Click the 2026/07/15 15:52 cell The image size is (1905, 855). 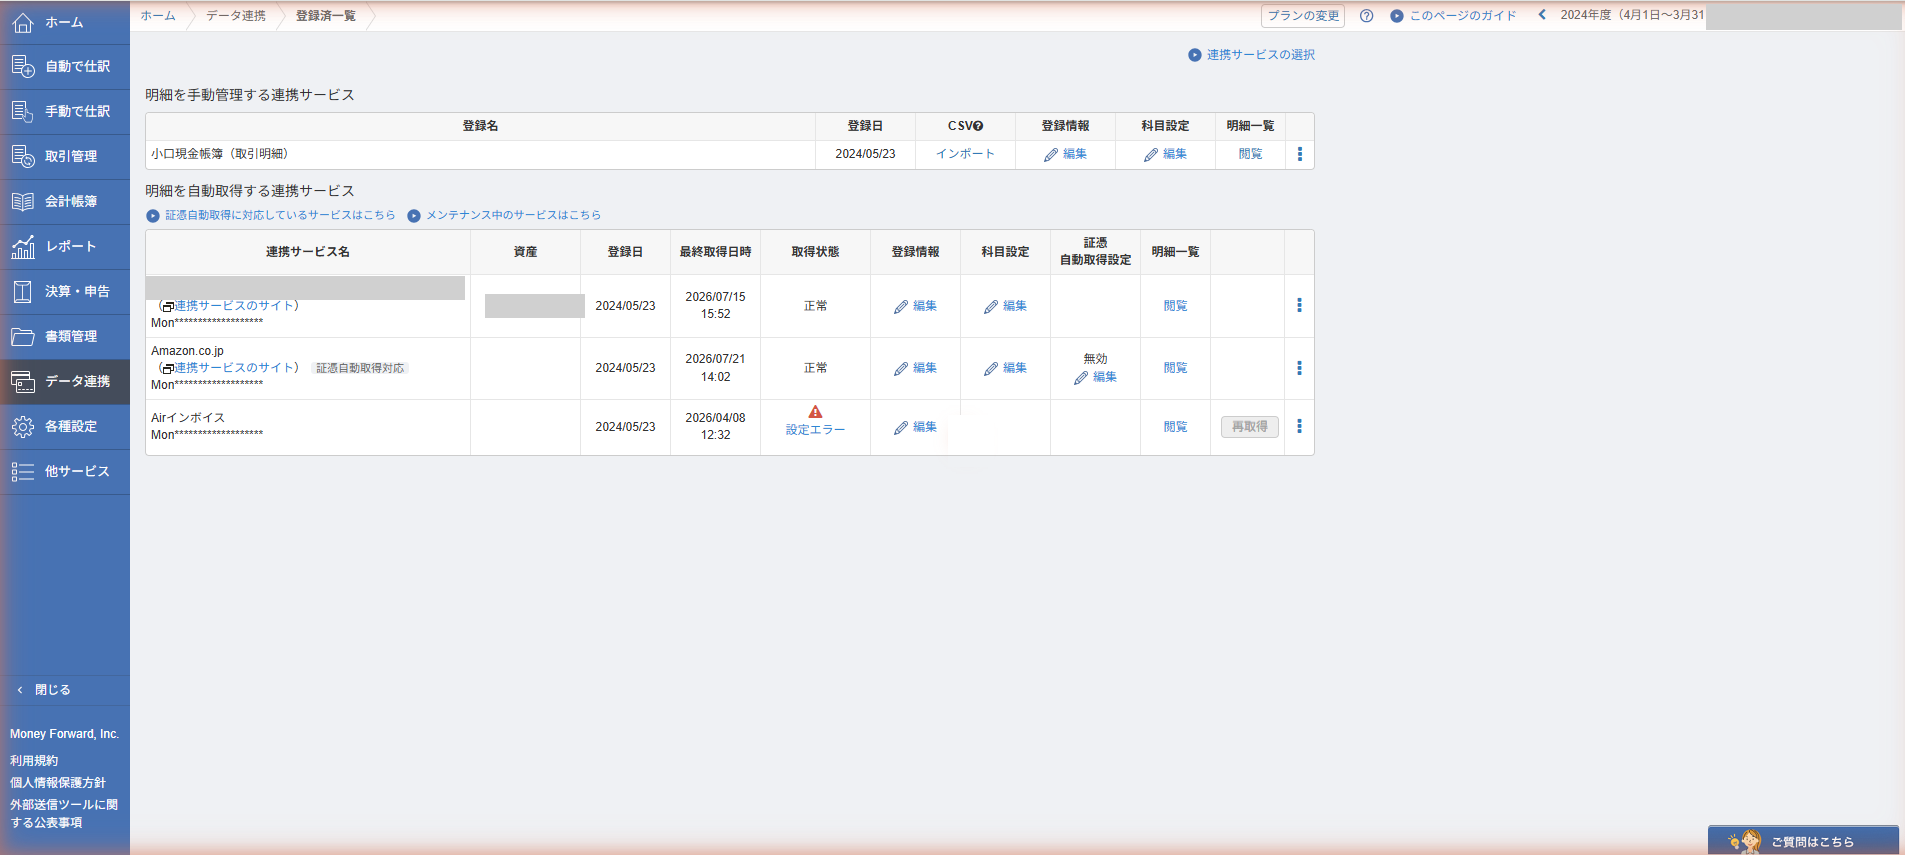coord(715,305)
